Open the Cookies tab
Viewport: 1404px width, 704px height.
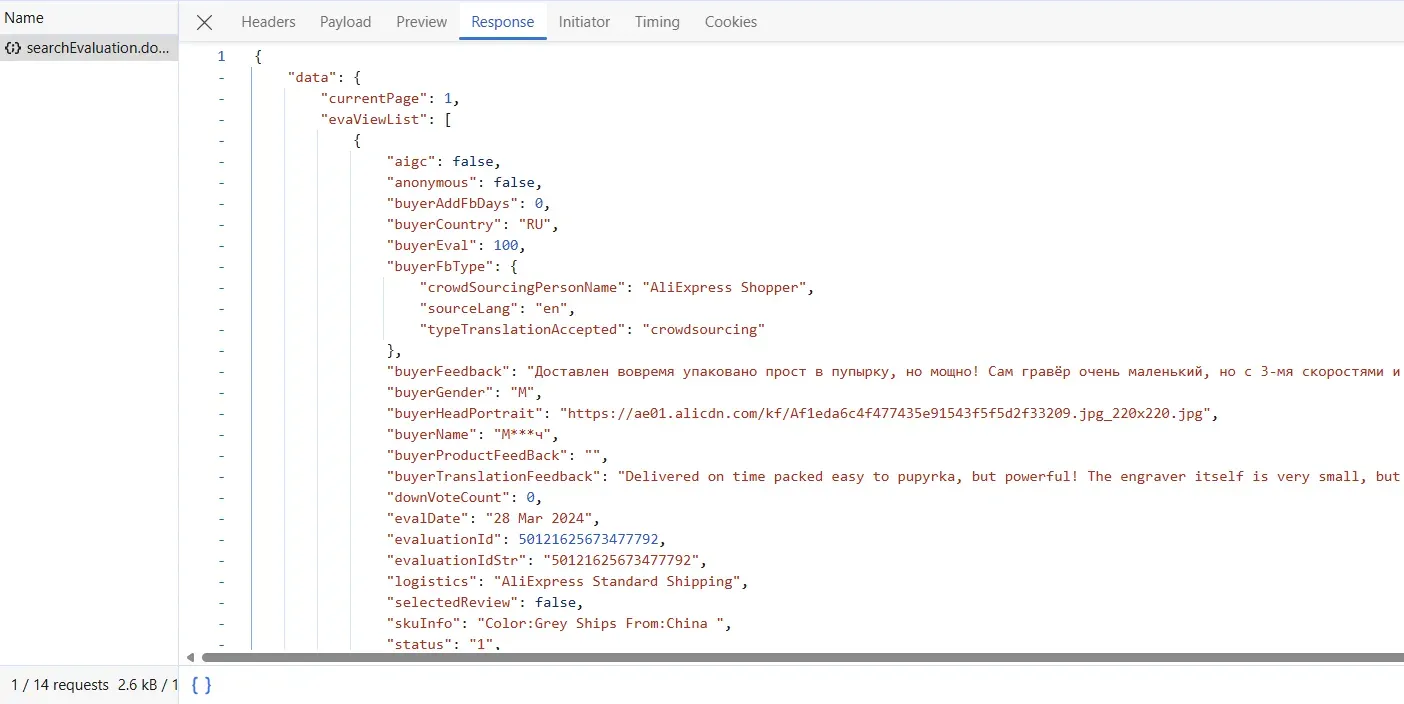coord(730,21)
